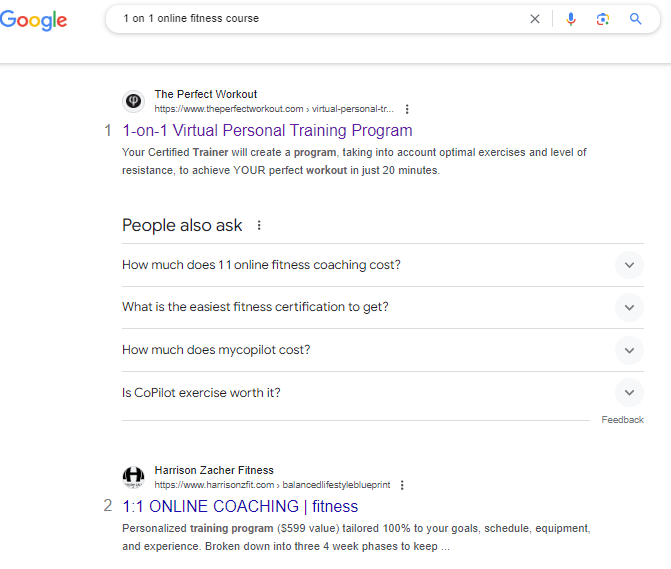Click harrisonzfit.com URL breadcrumb

click(272, 485)
